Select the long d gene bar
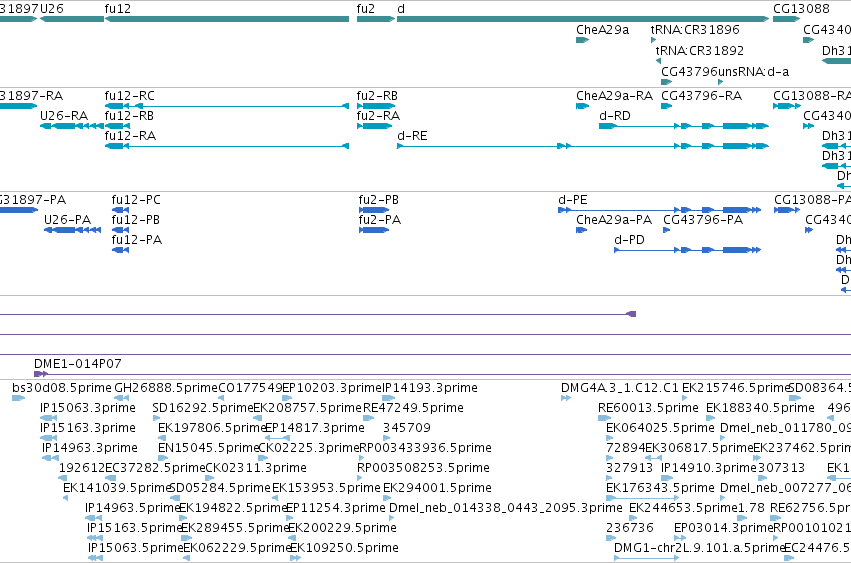Viewport: 851px width, 563px height. 583,19
